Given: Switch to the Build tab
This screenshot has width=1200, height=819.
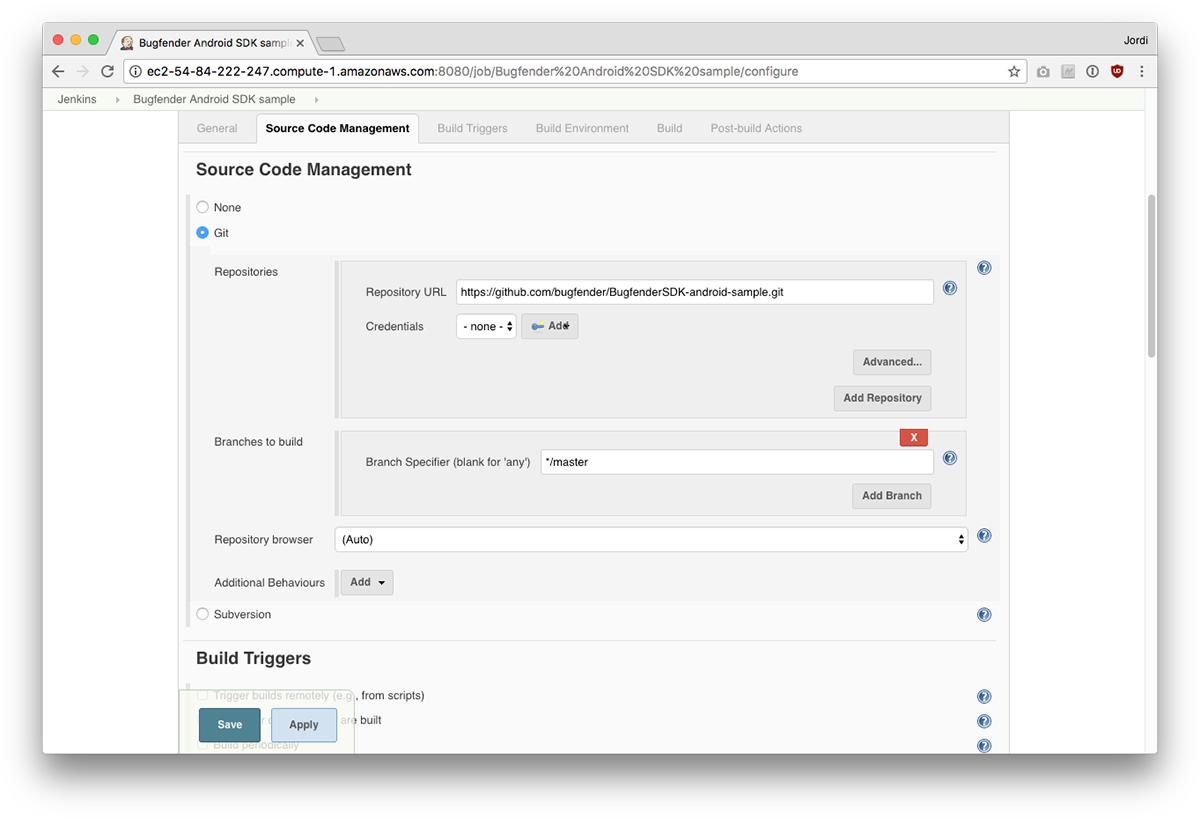Looking at the screenshot, I should (670, 128).
